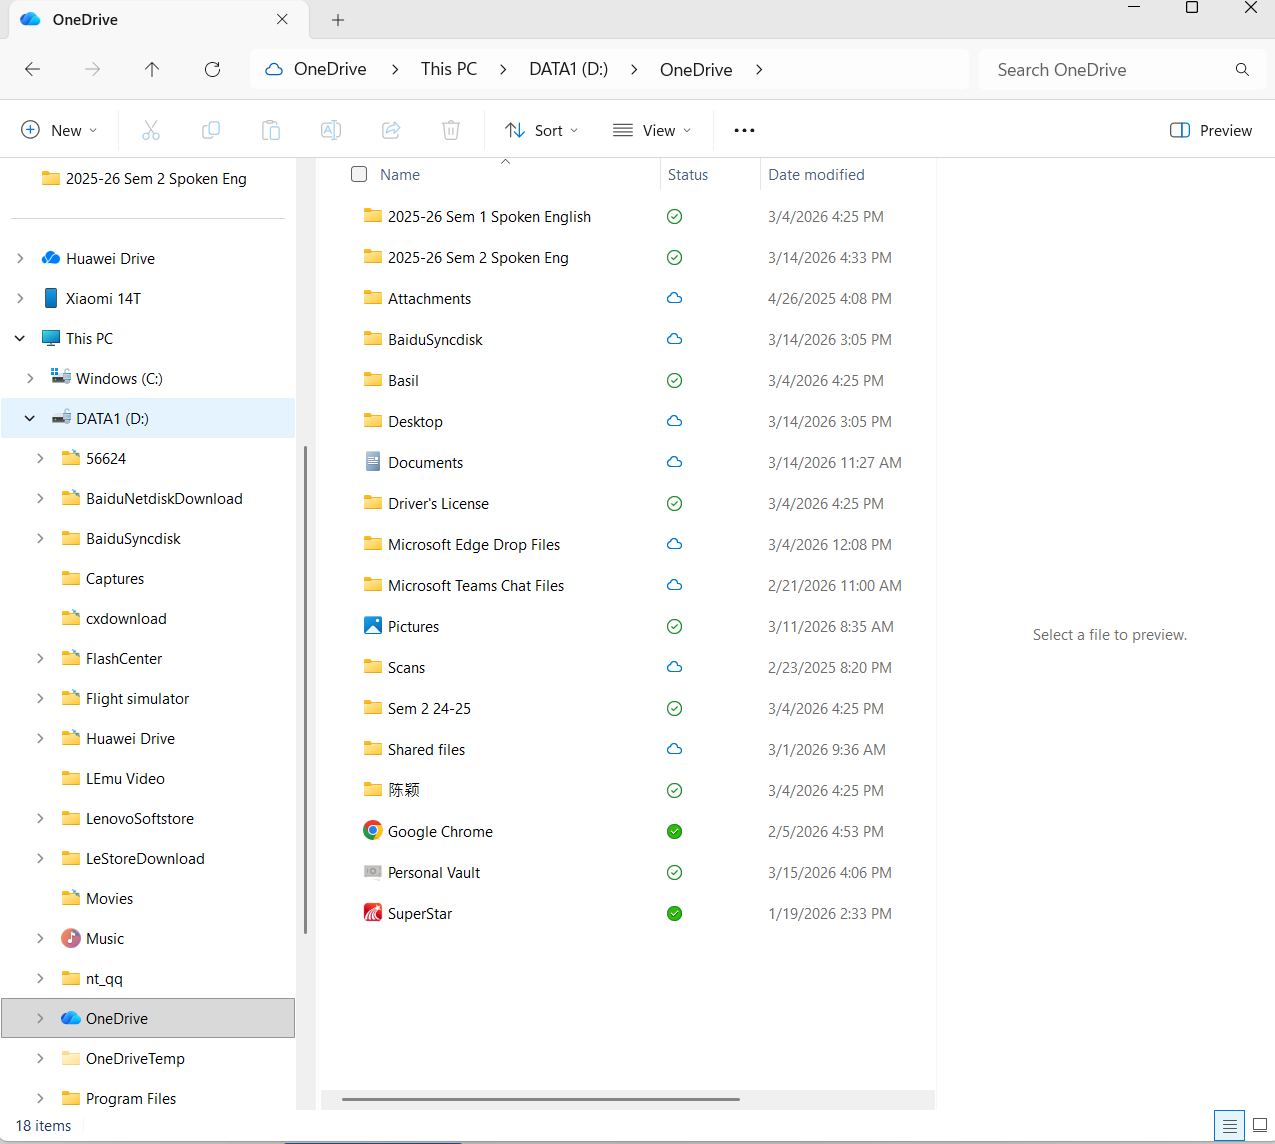Click the Share icon in toolbar

tap(391, 130)
